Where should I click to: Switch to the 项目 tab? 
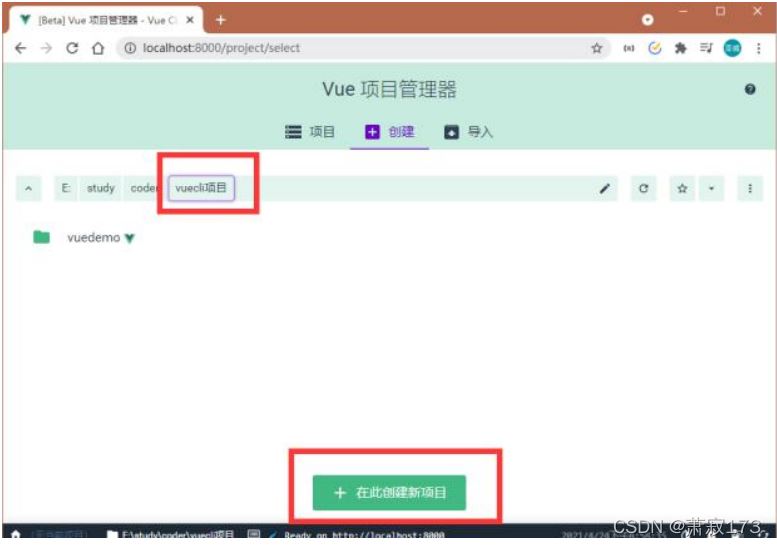[310, 132]
